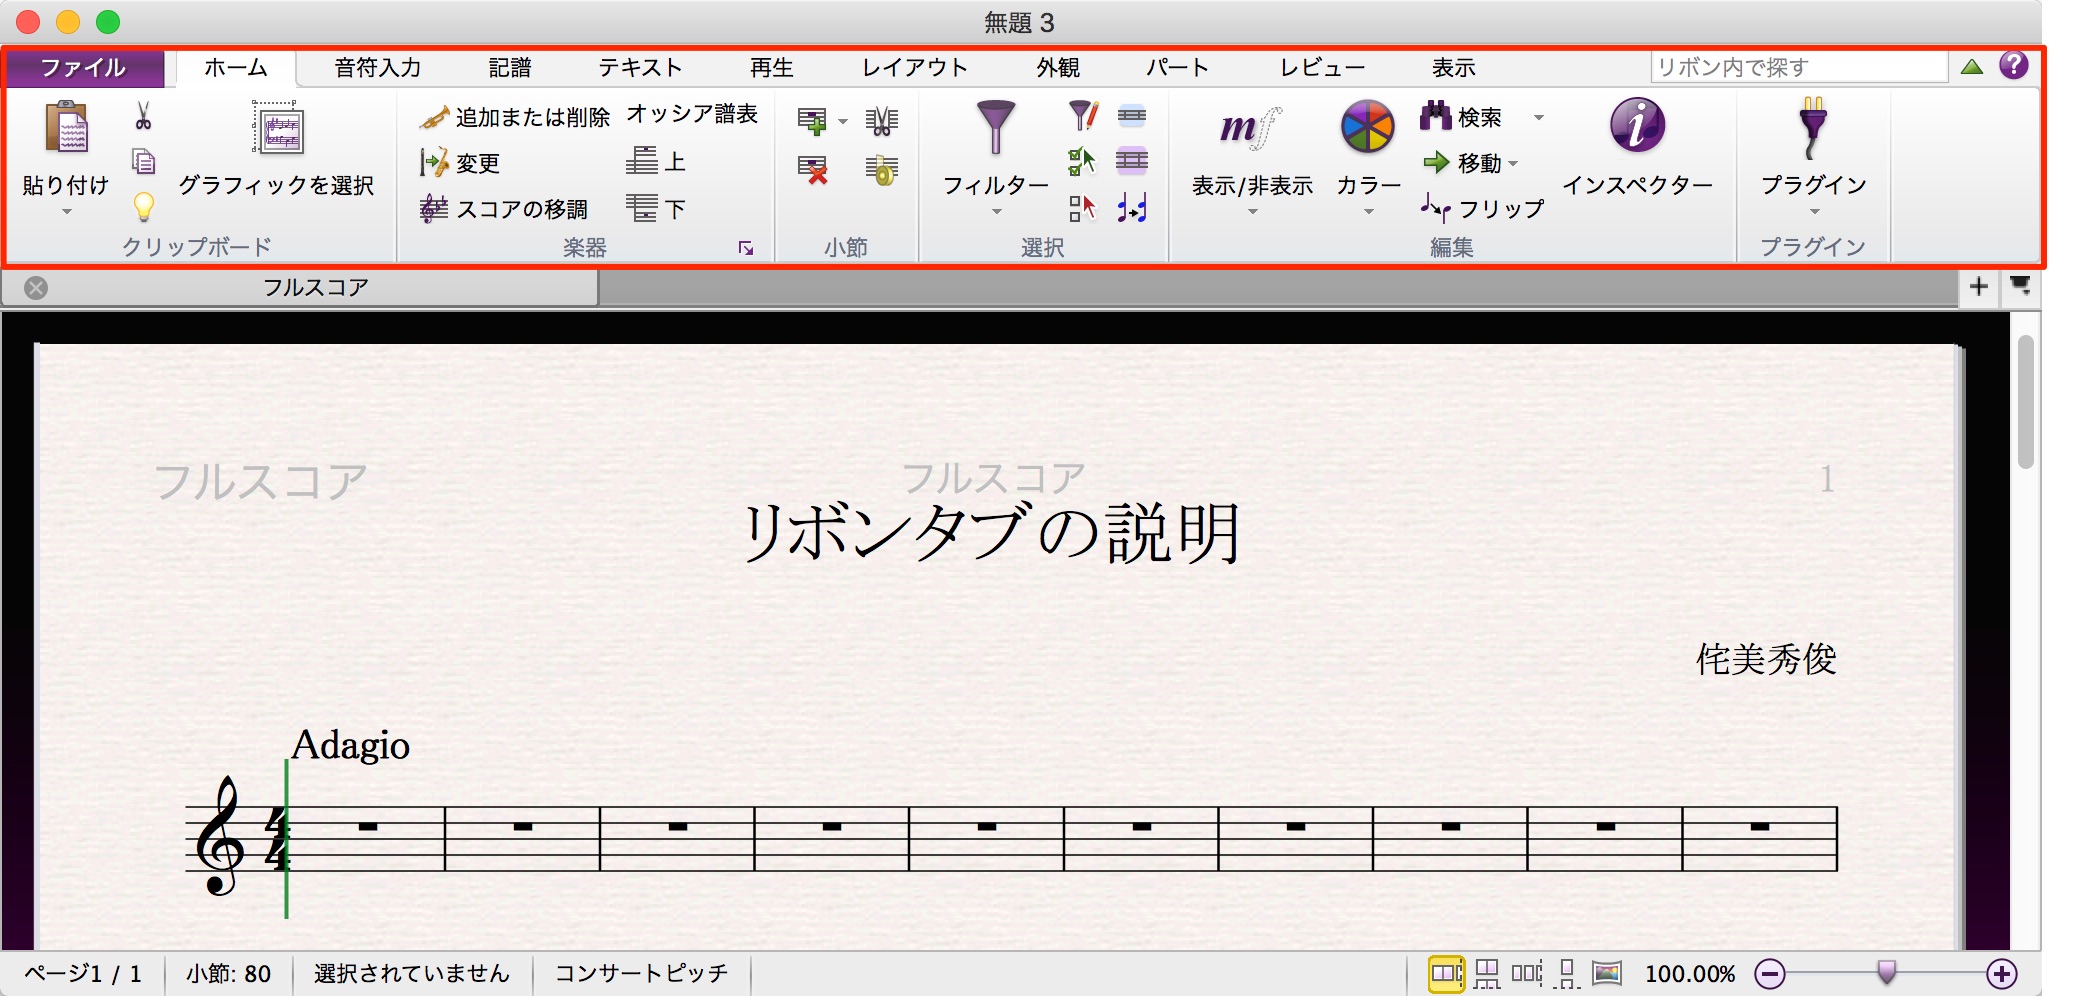Click the コンサートピッチ status text

641,973
